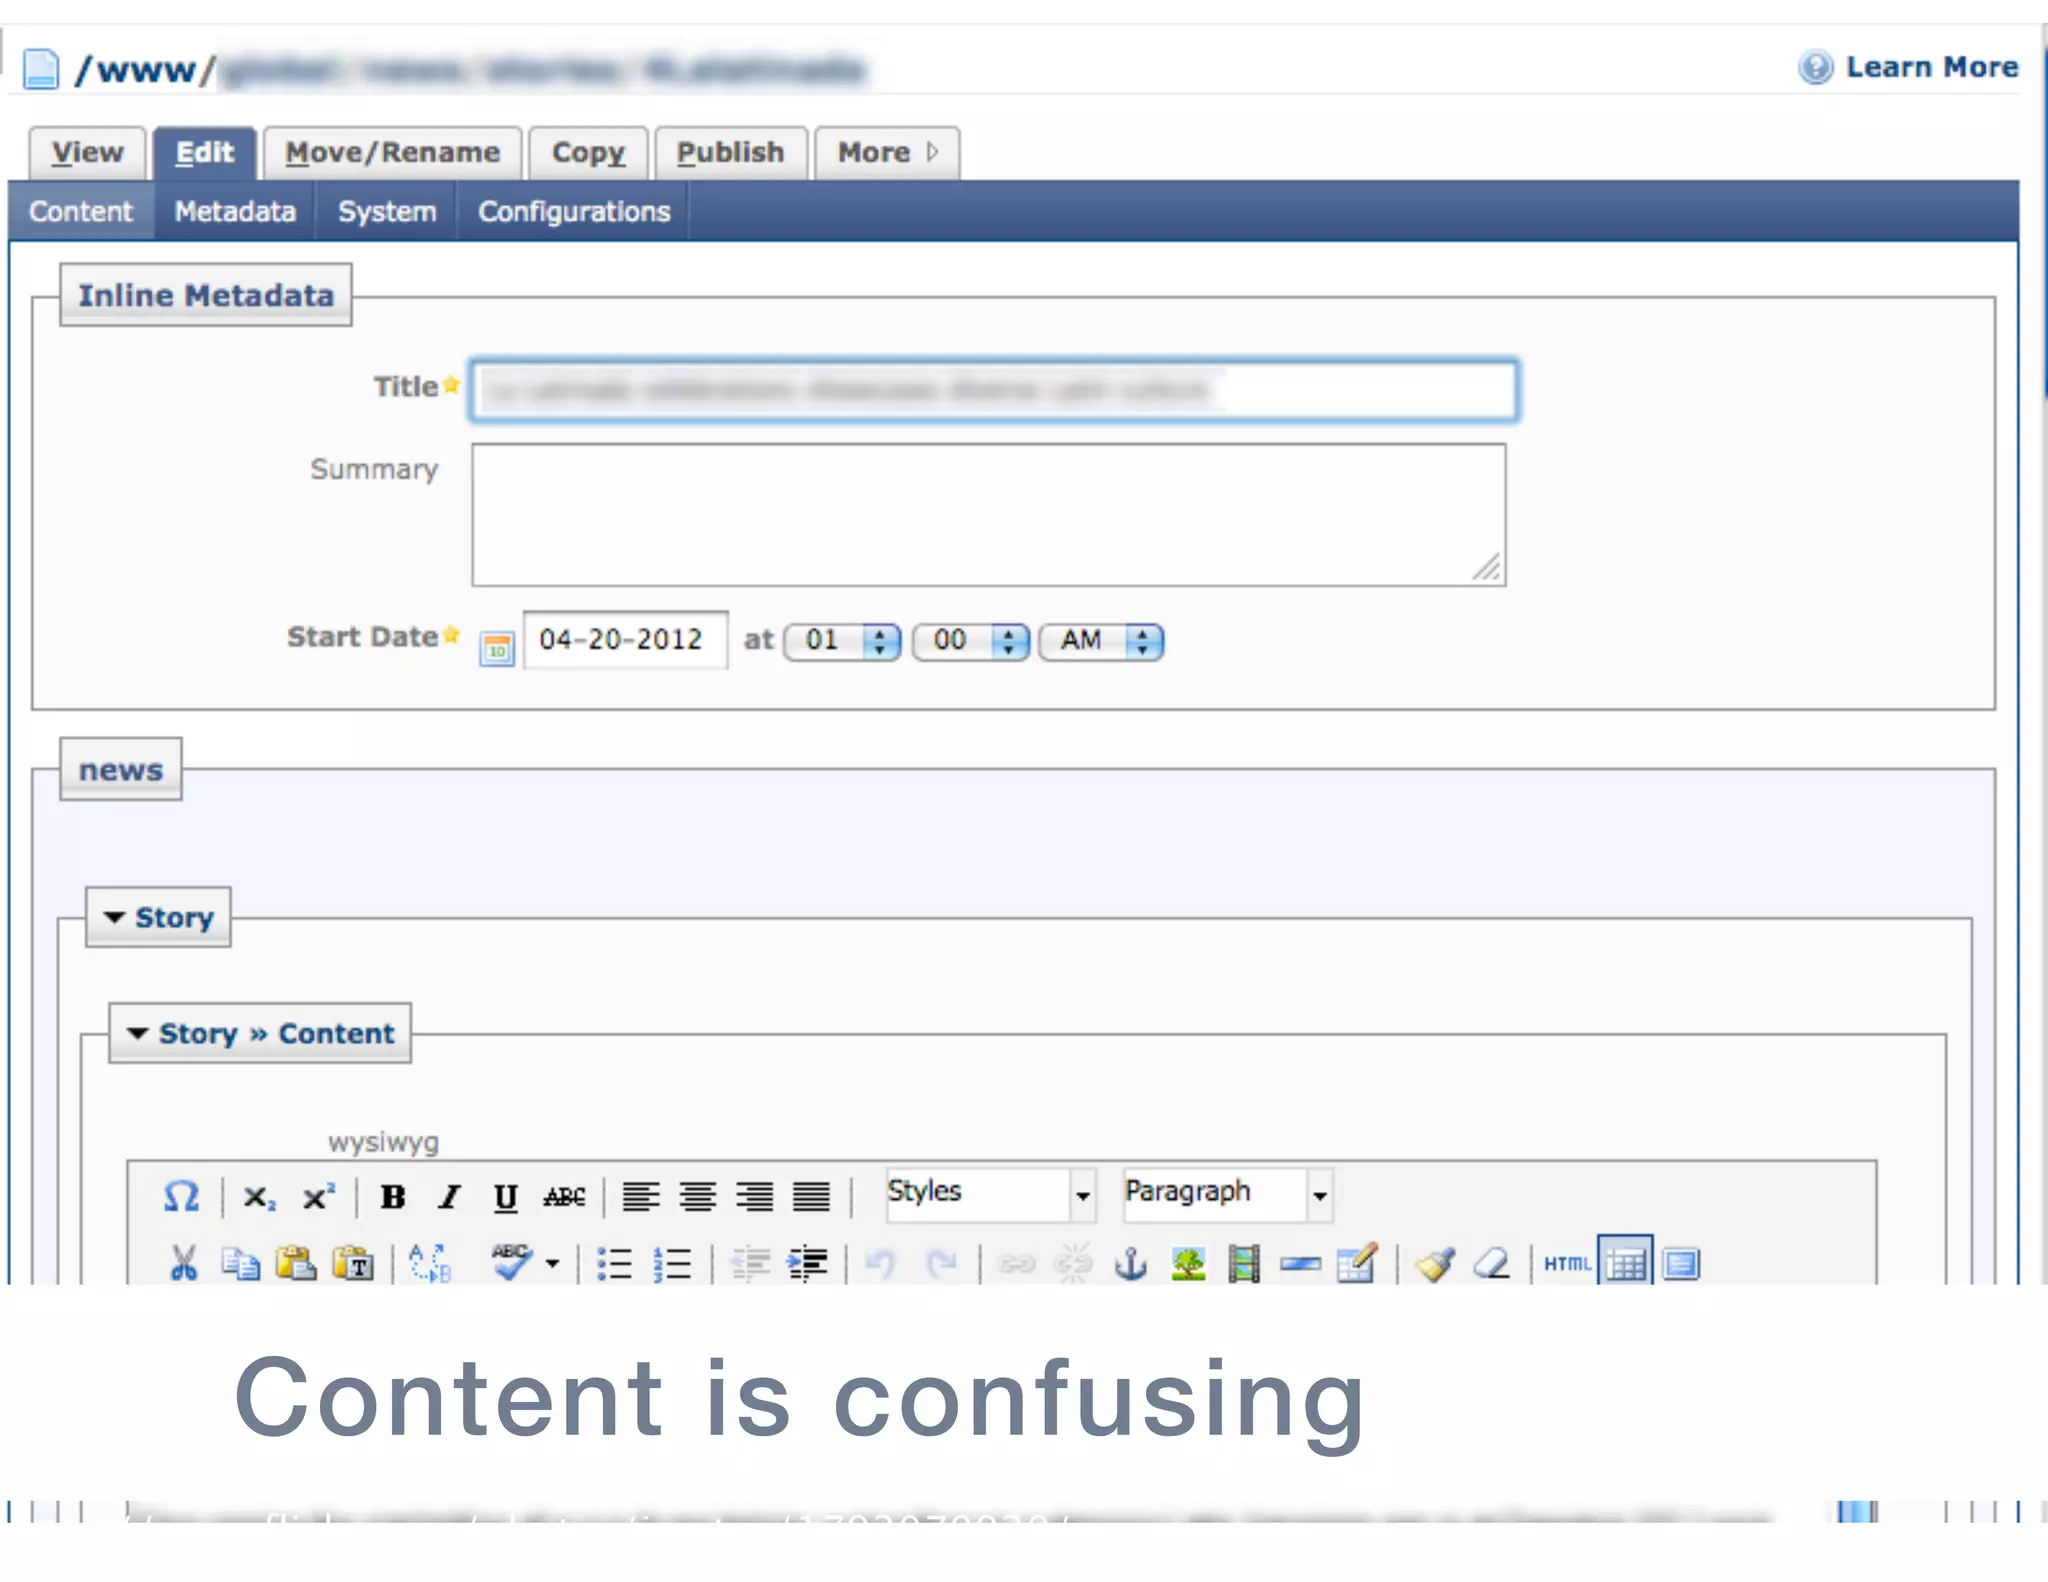Image resolution: width=2048 pixels, height=1582 pixels.
Task: Select the Edit tab
Action: 205,153
